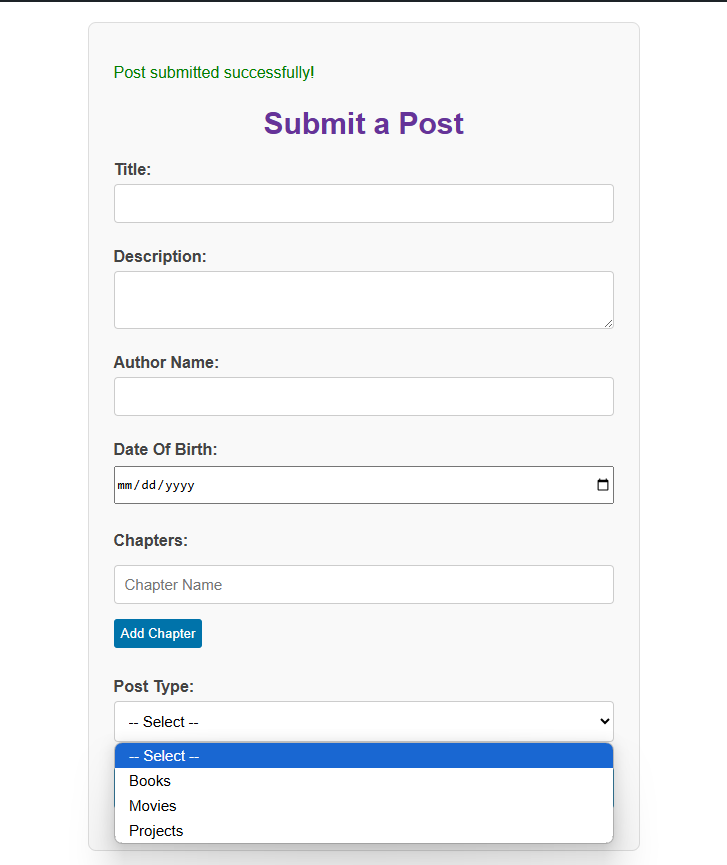The image size is (727, 865).
Task: Click the textarea resize handle on Description
Action: point(609,322)
